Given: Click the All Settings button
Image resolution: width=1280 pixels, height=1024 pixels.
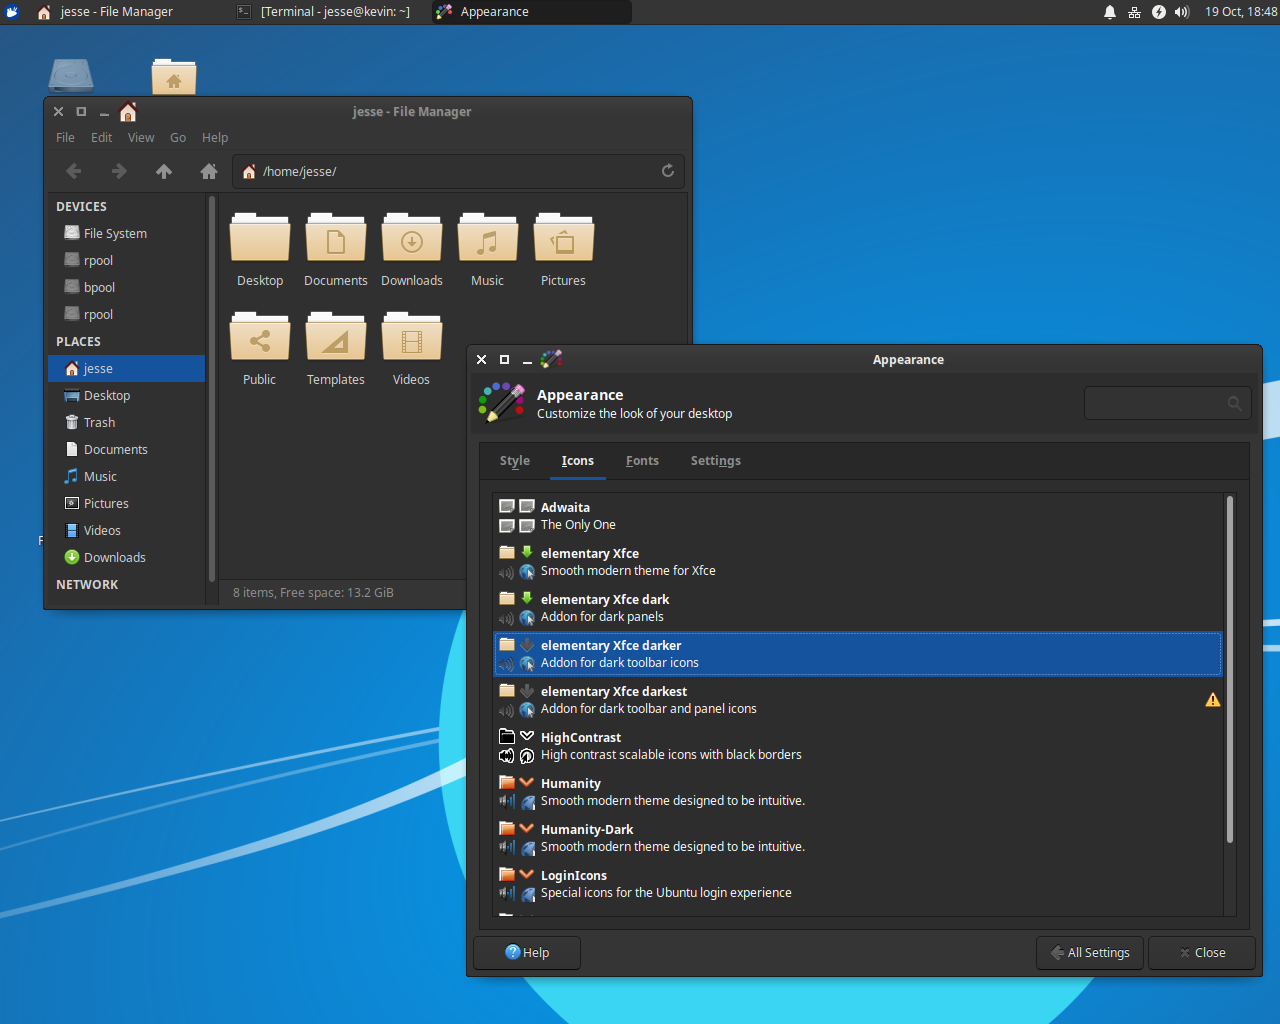Looking at the screenshot, I should point(1091,953).
